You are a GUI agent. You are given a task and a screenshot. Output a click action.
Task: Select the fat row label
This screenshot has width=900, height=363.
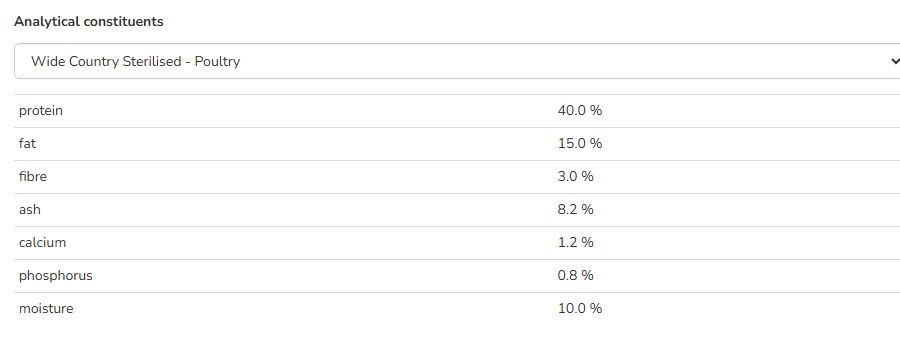coord(27,144)
